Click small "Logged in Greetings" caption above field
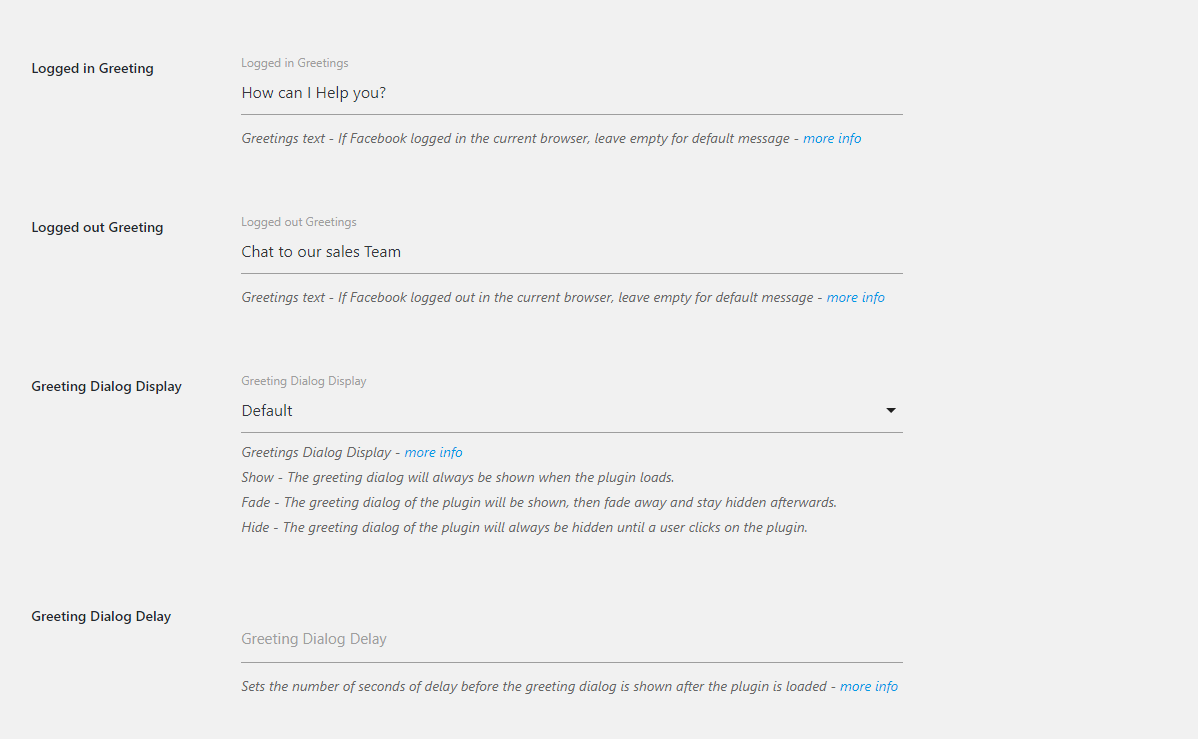Viewport: 1198px width, 739px height. [294, 63]
